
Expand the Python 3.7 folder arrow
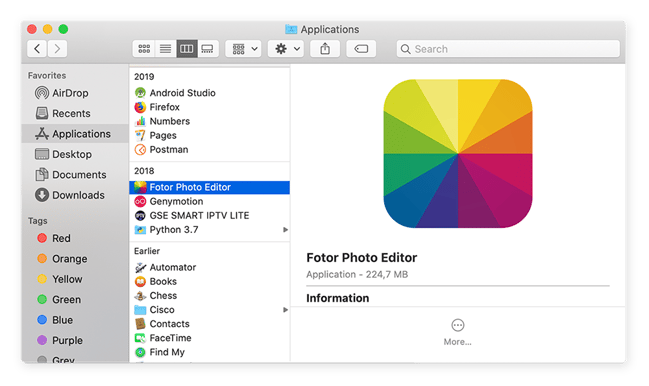coord(285,230)
